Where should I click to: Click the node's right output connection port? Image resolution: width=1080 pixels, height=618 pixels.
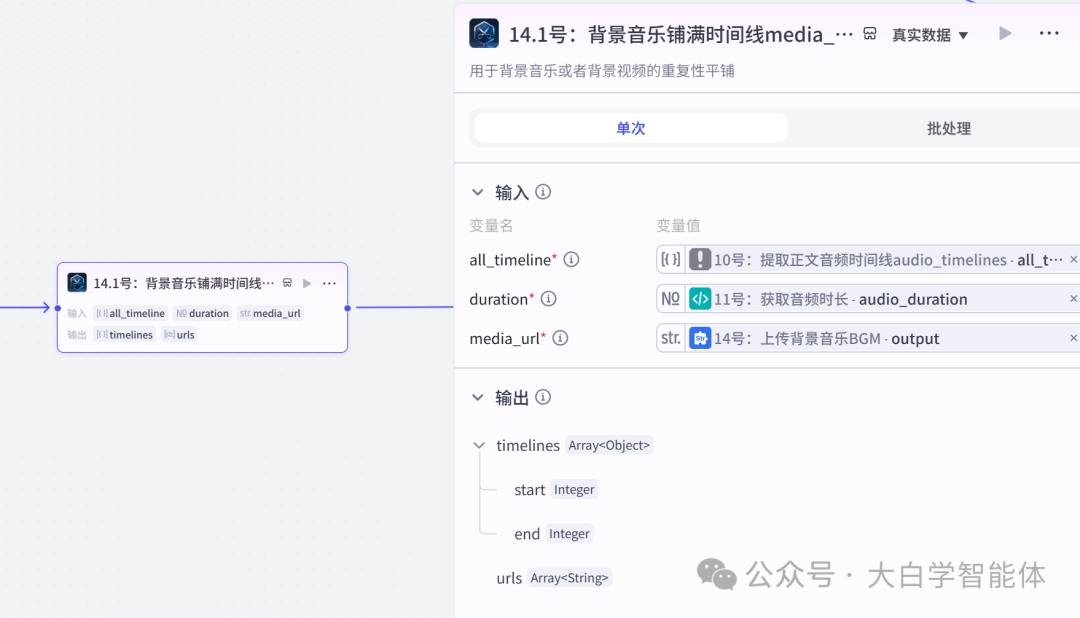348,308
